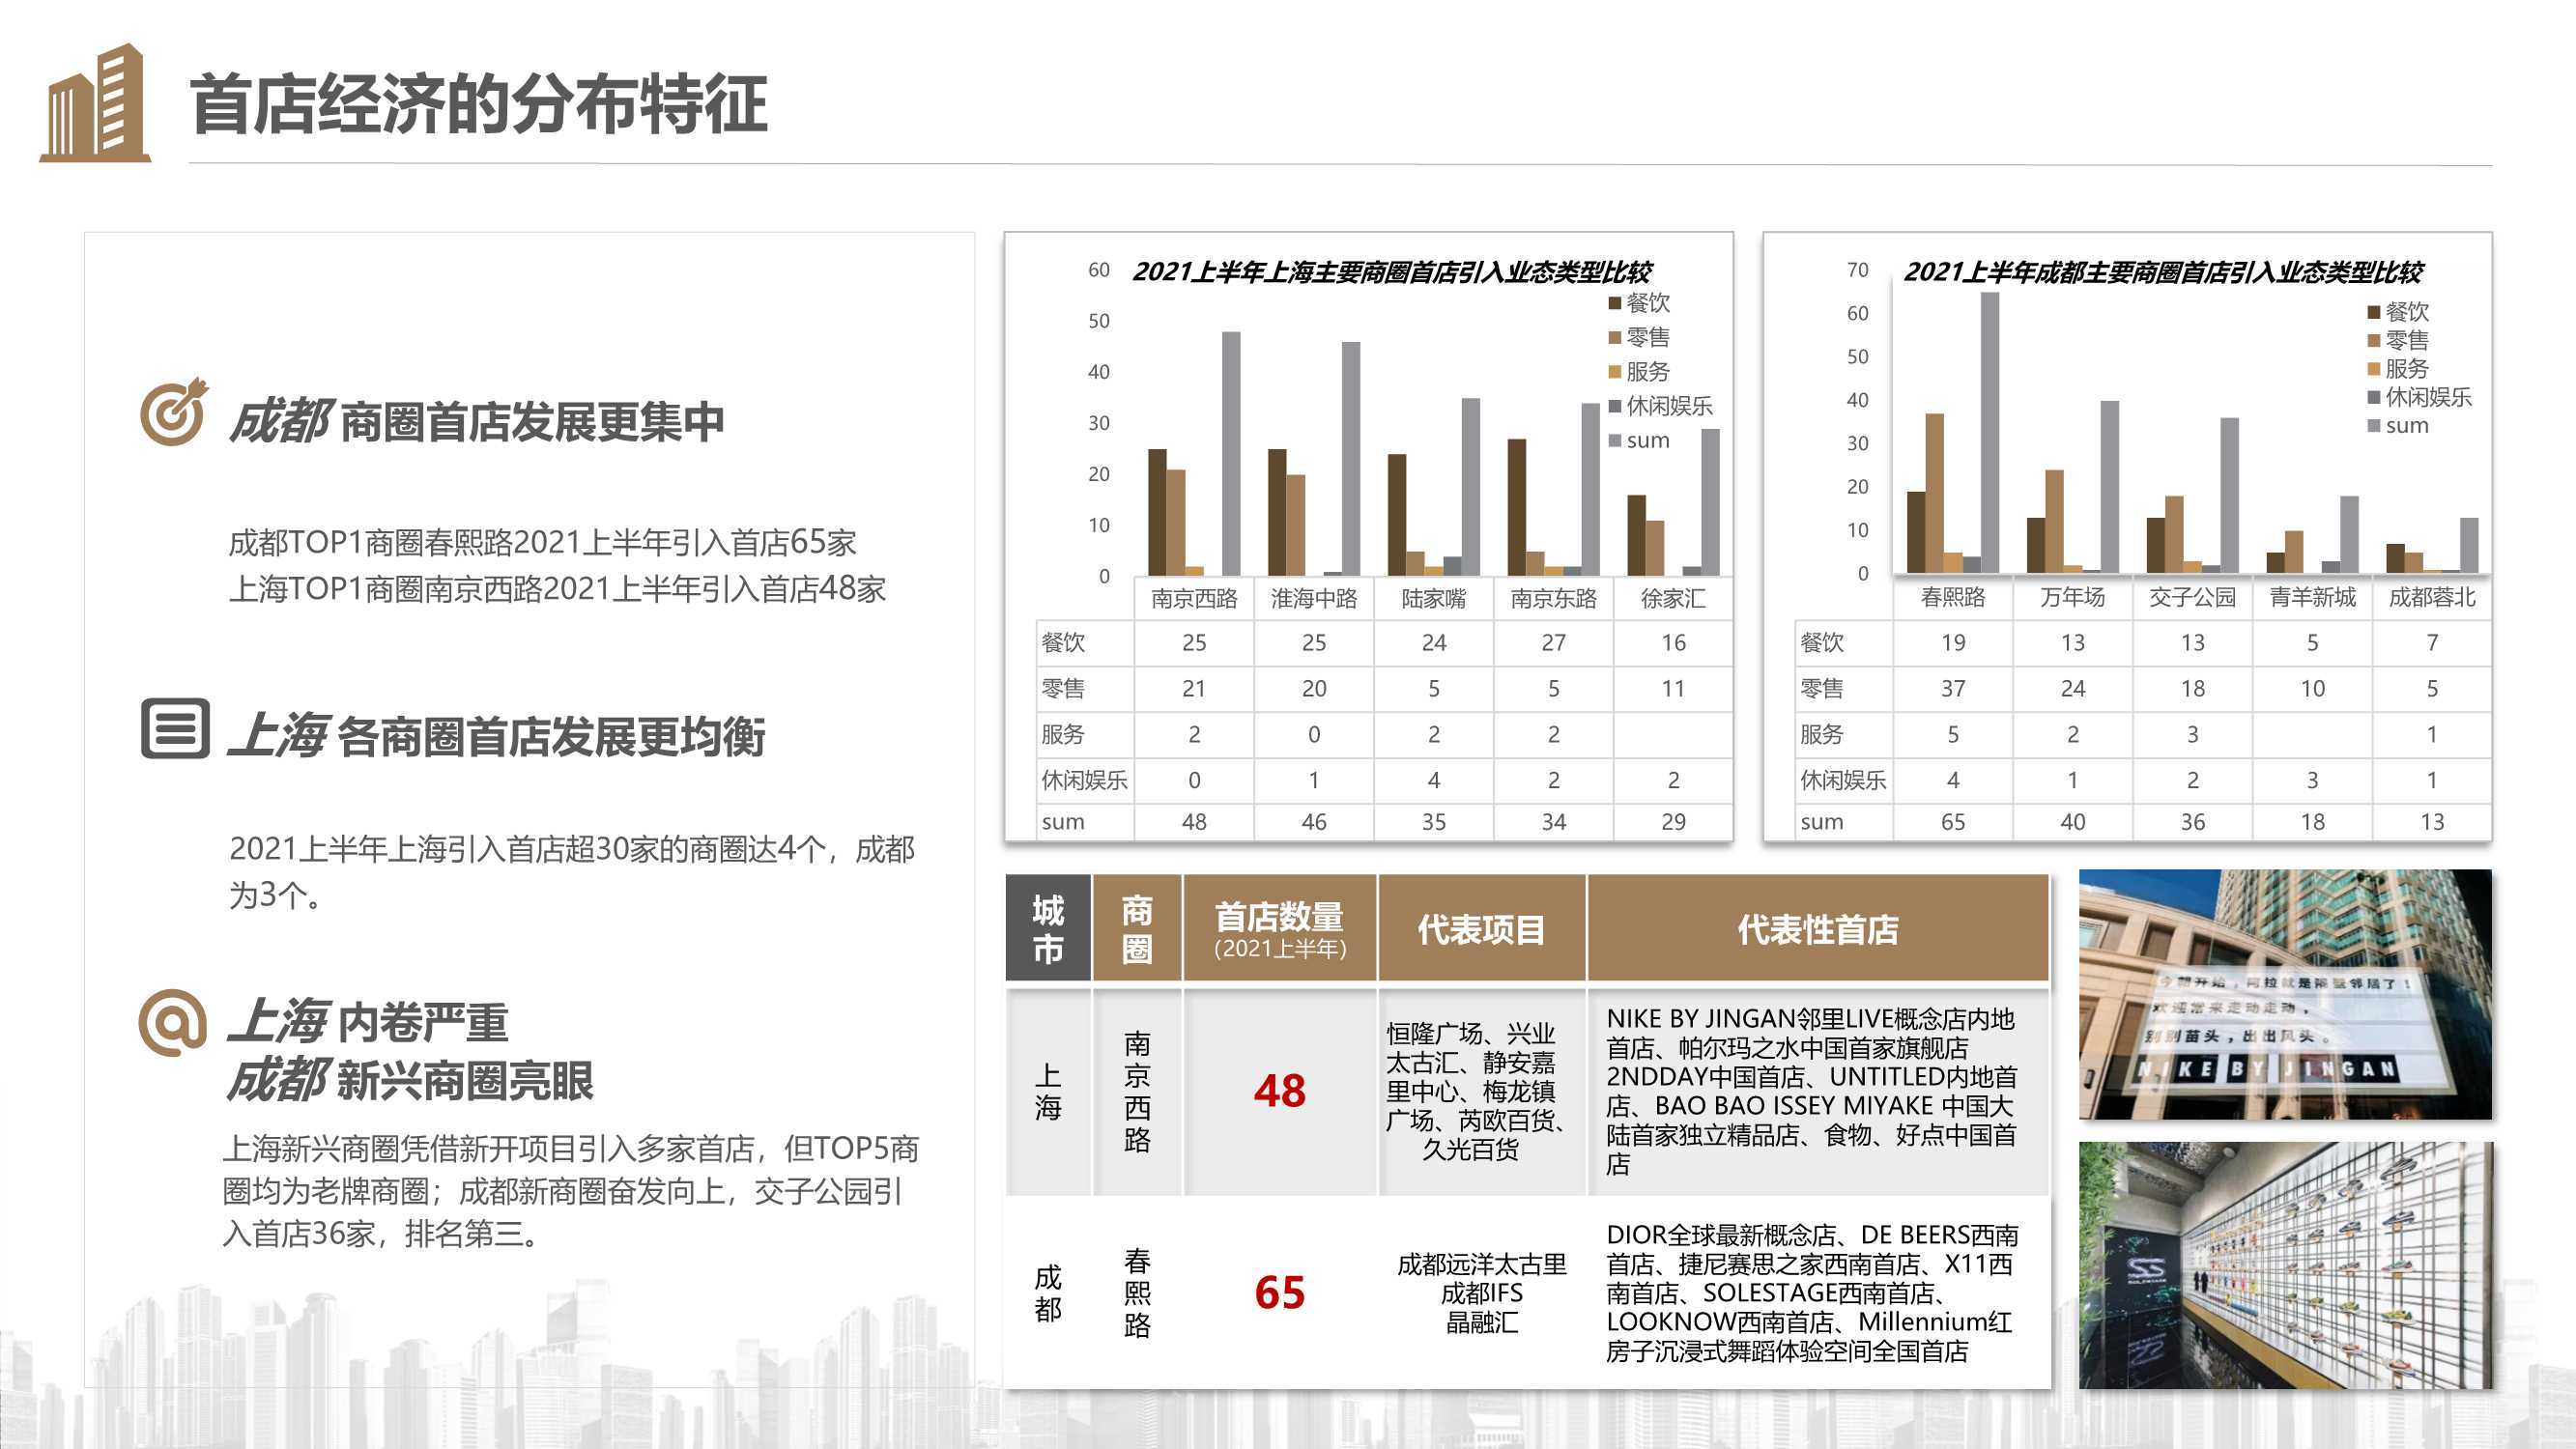Screen dimensions: 2576x1449
Task: Click the tan 零售 bar for 万年场
Action: [2054, 522]
